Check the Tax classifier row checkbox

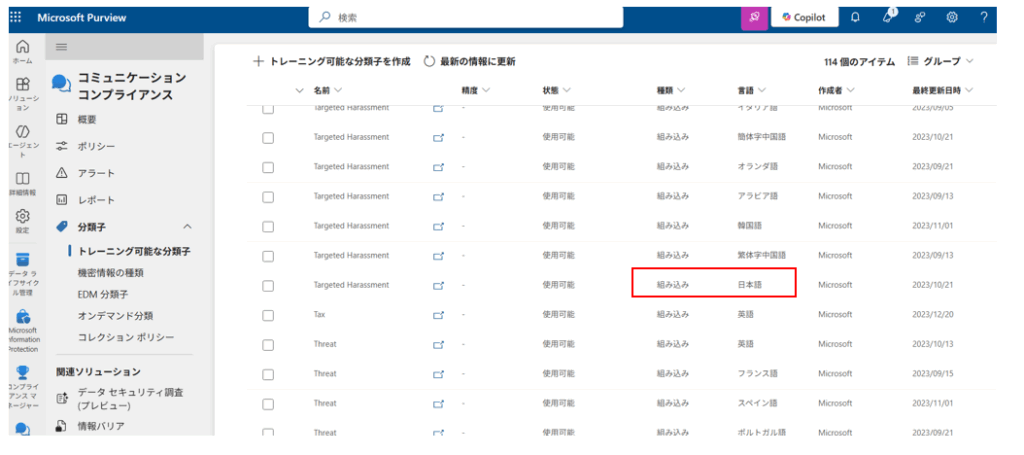click(268, 315)
